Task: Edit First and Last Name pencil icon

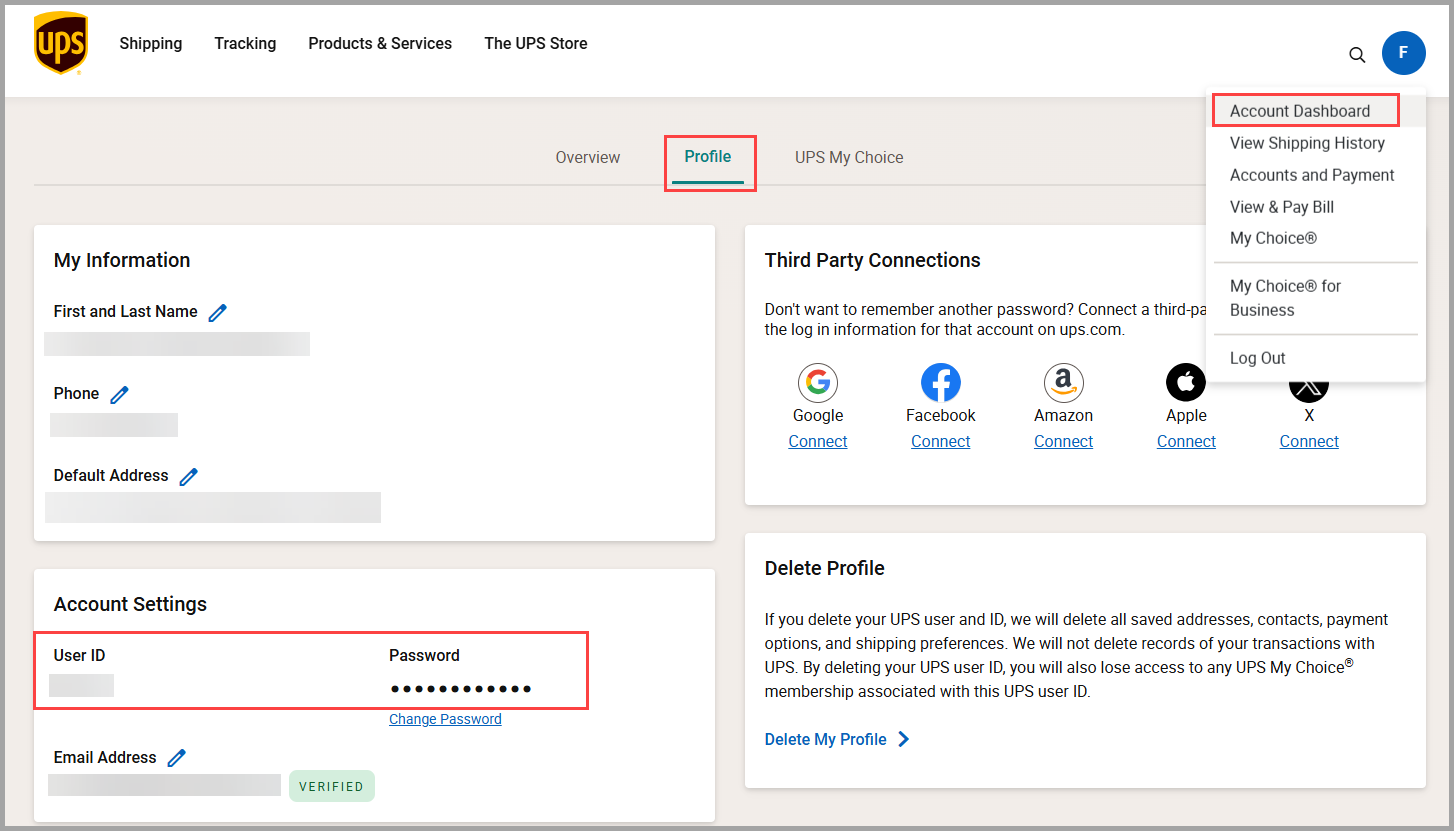Action: coord(217,313)
